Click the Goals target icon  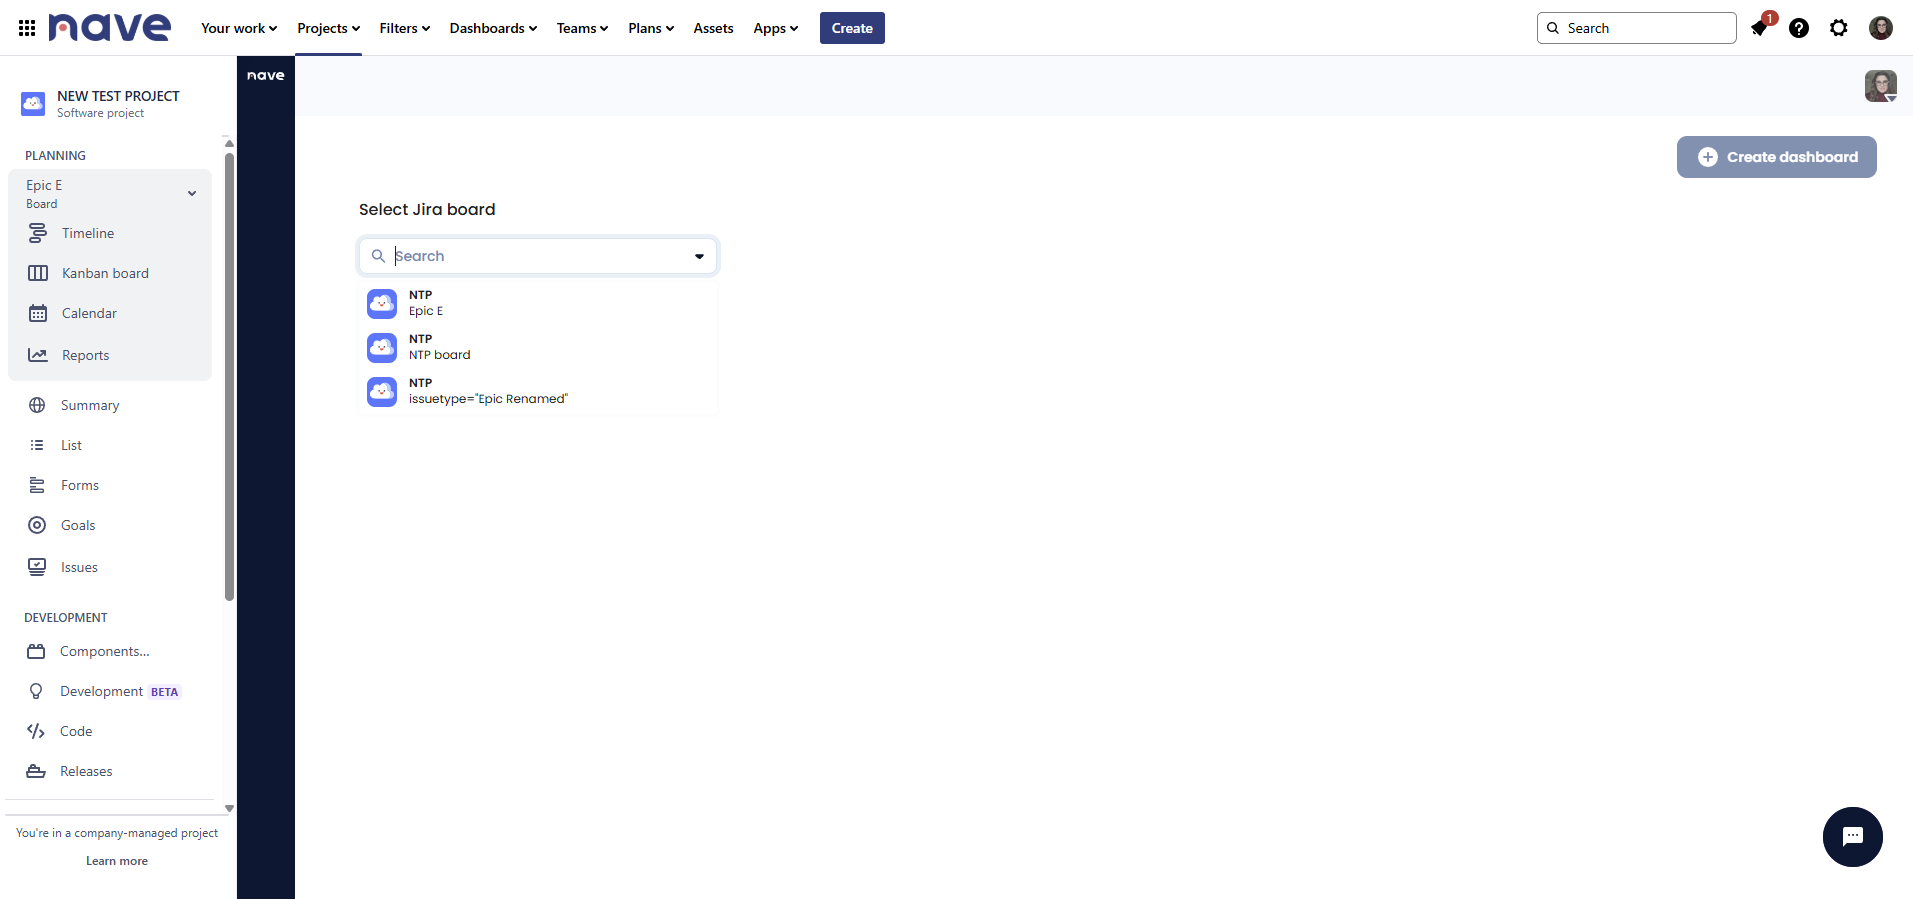click(x=37, y=525)
